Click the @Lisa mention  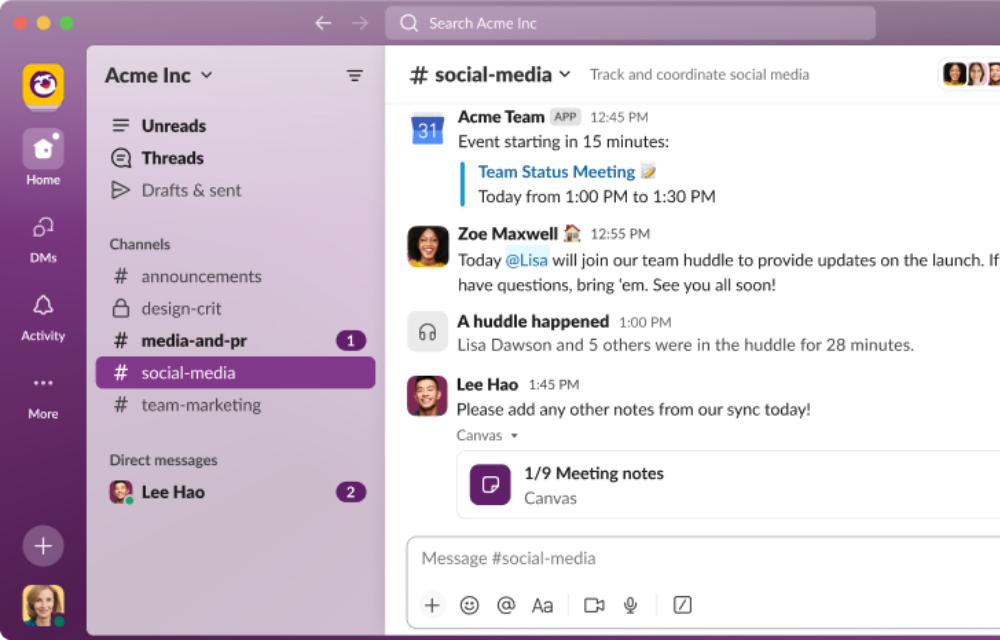pos(526,260)
